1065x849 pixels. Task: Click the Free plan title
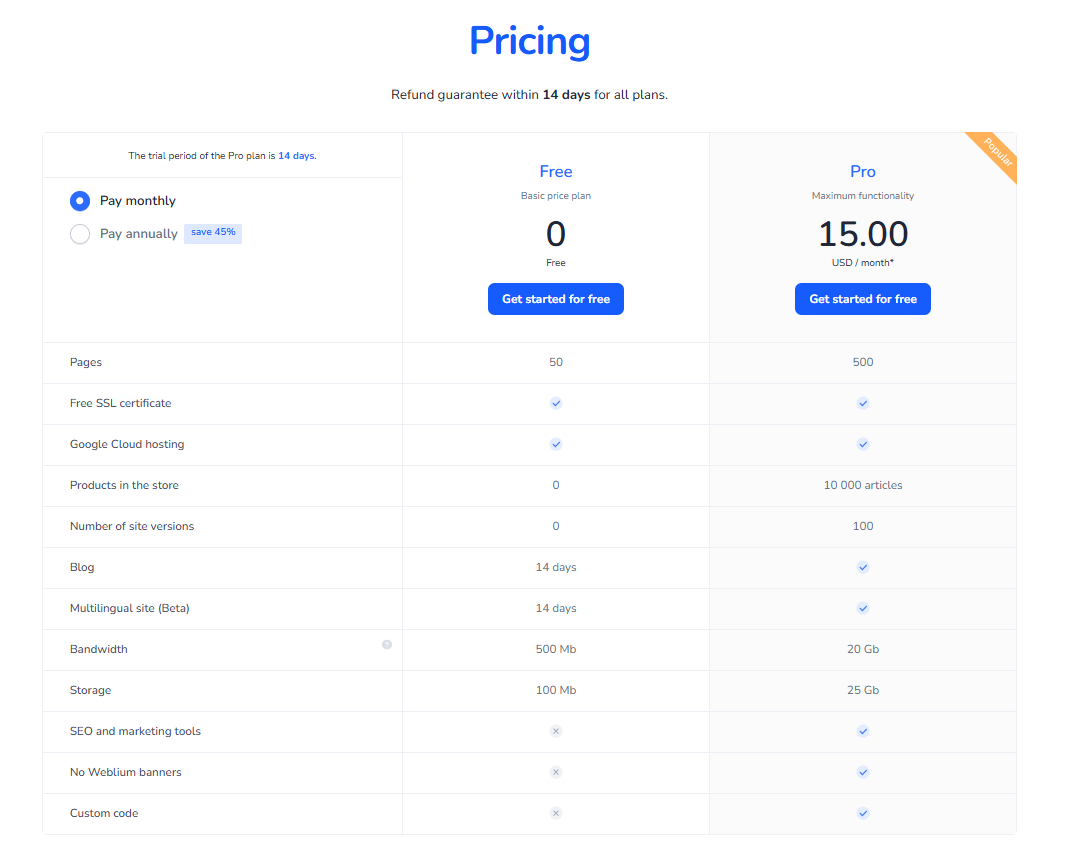click(x=555, y=171)
